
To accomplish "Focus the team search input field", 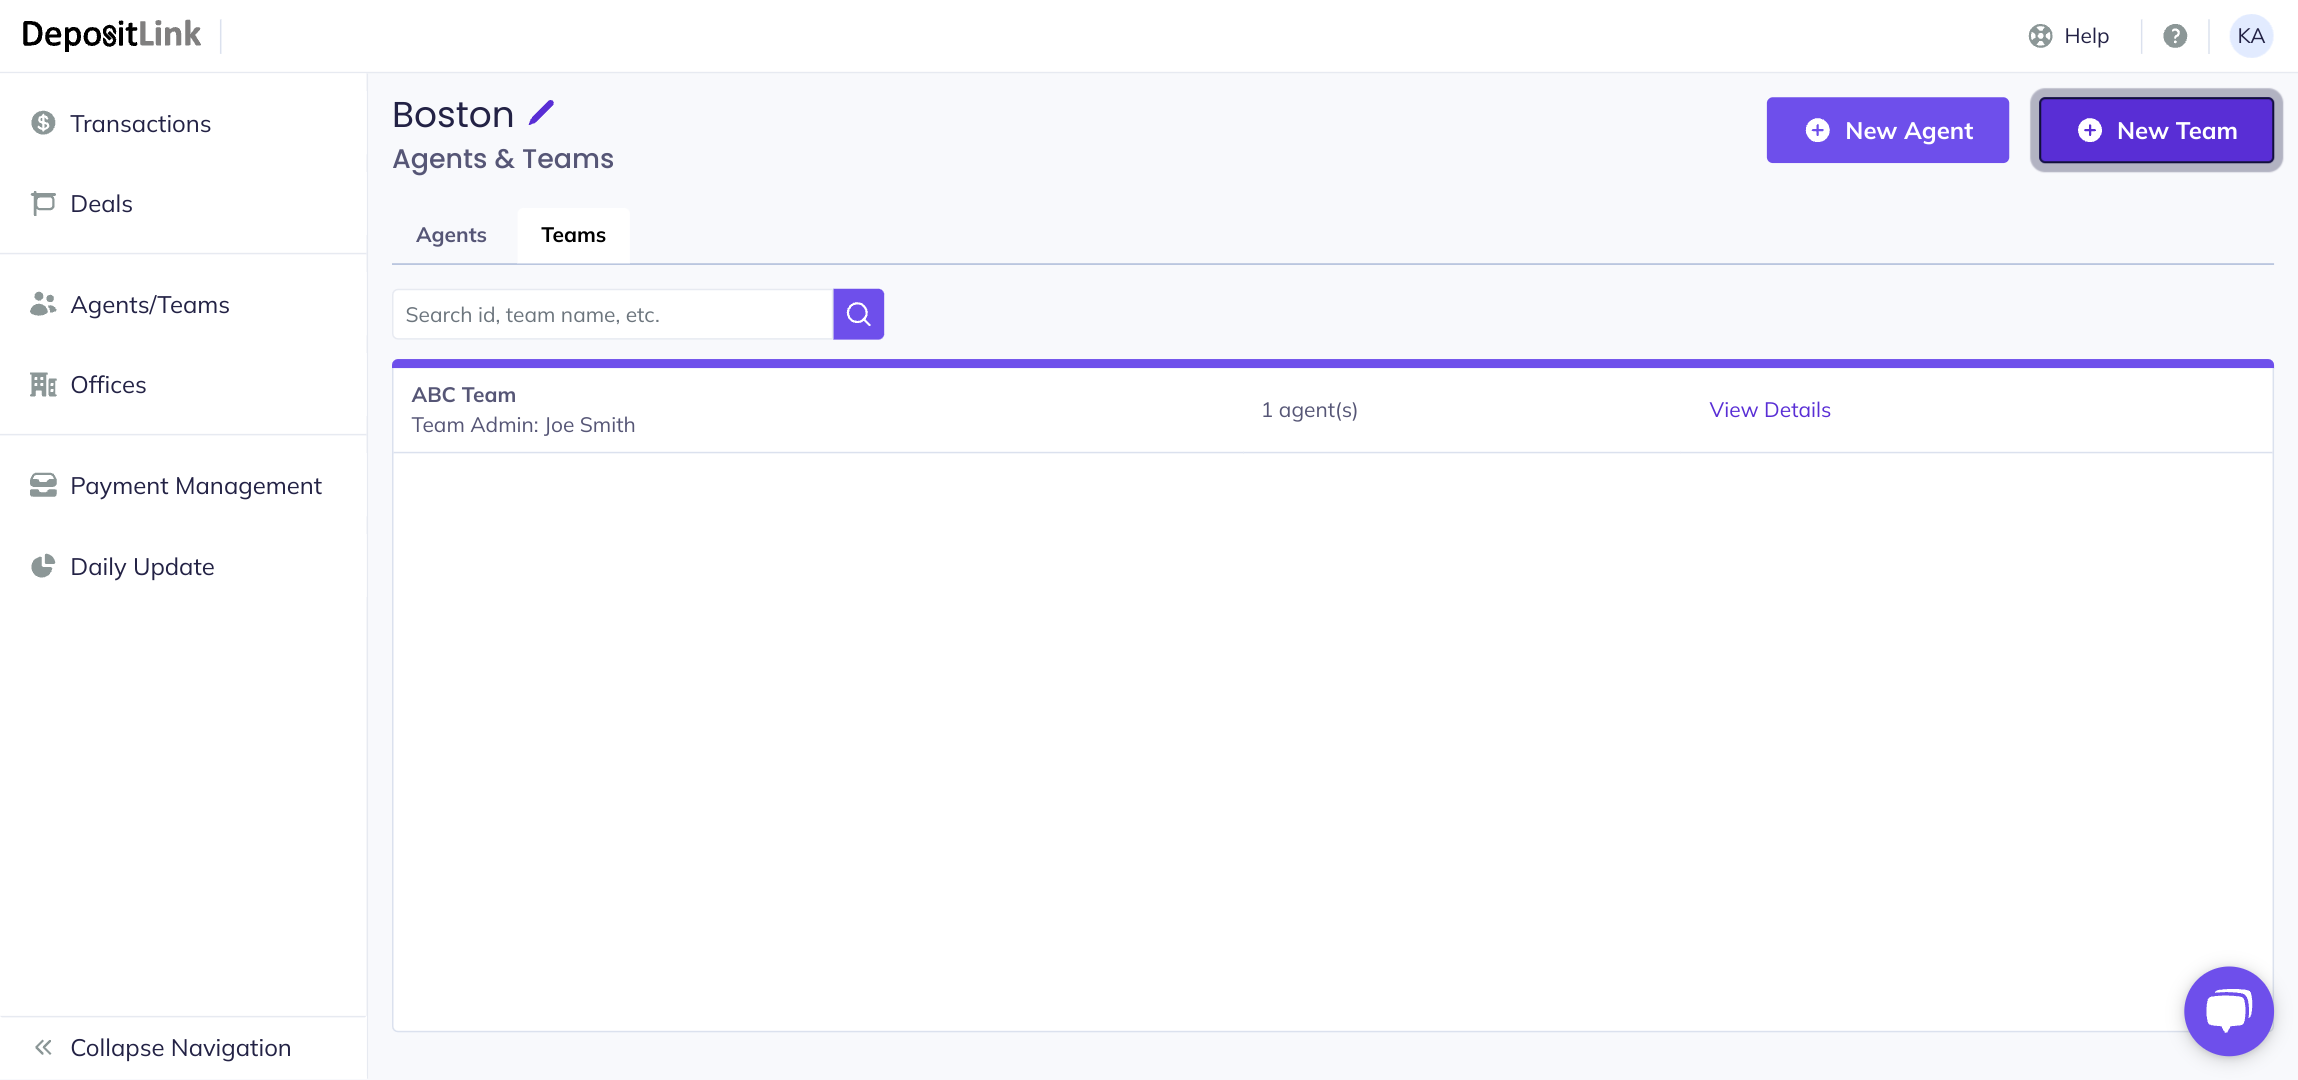I will pyautogui.click(x=612, y=315).
